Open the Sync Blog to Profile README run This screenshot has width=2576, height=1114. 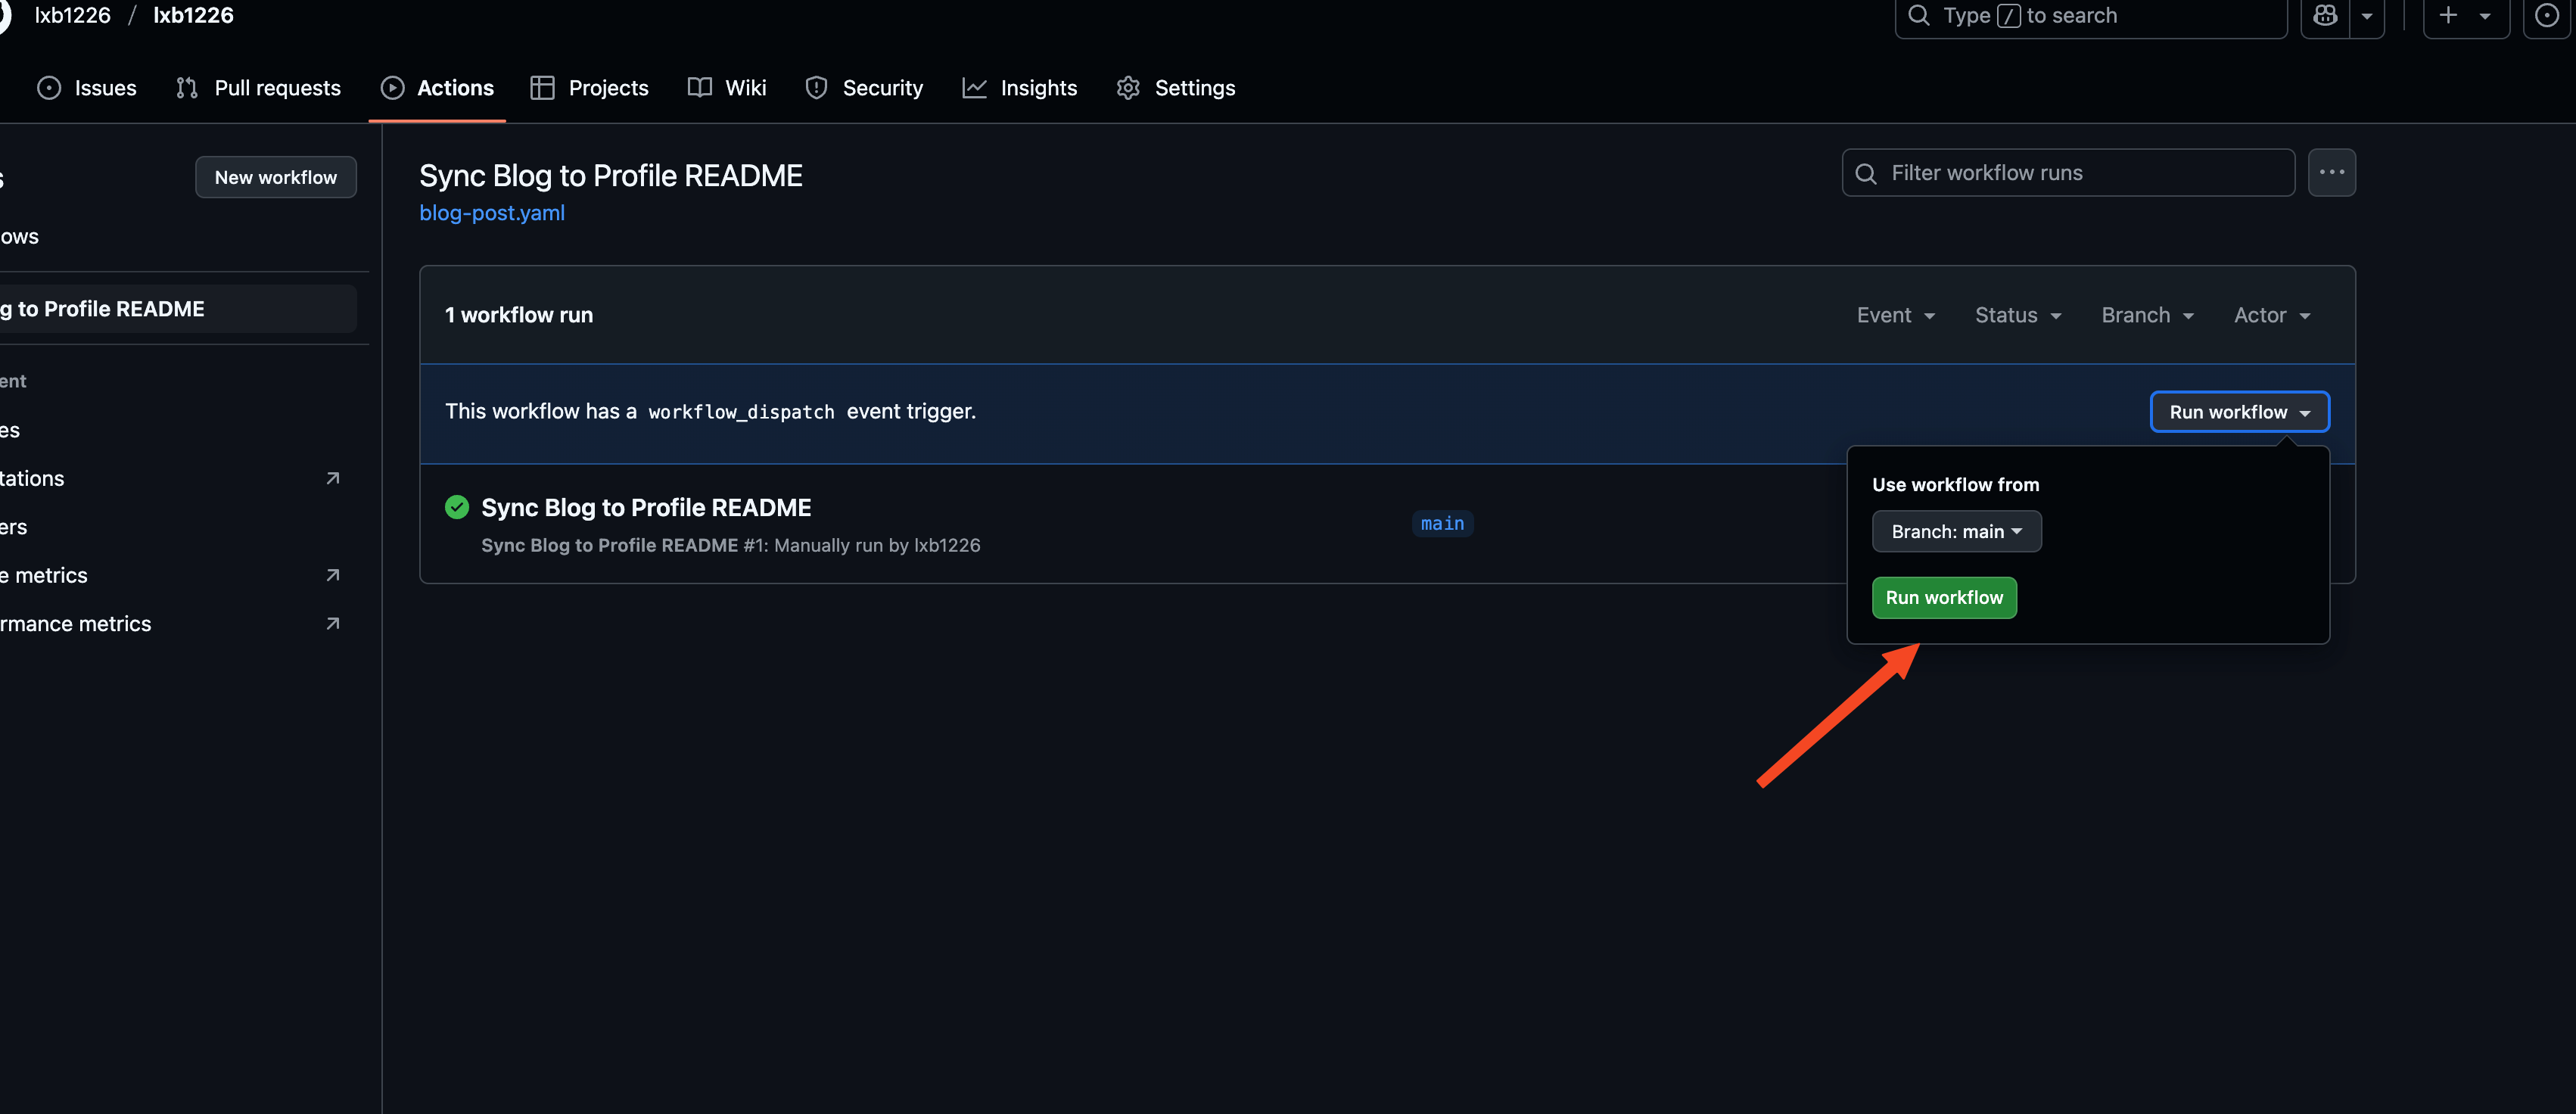pos(646,508)
